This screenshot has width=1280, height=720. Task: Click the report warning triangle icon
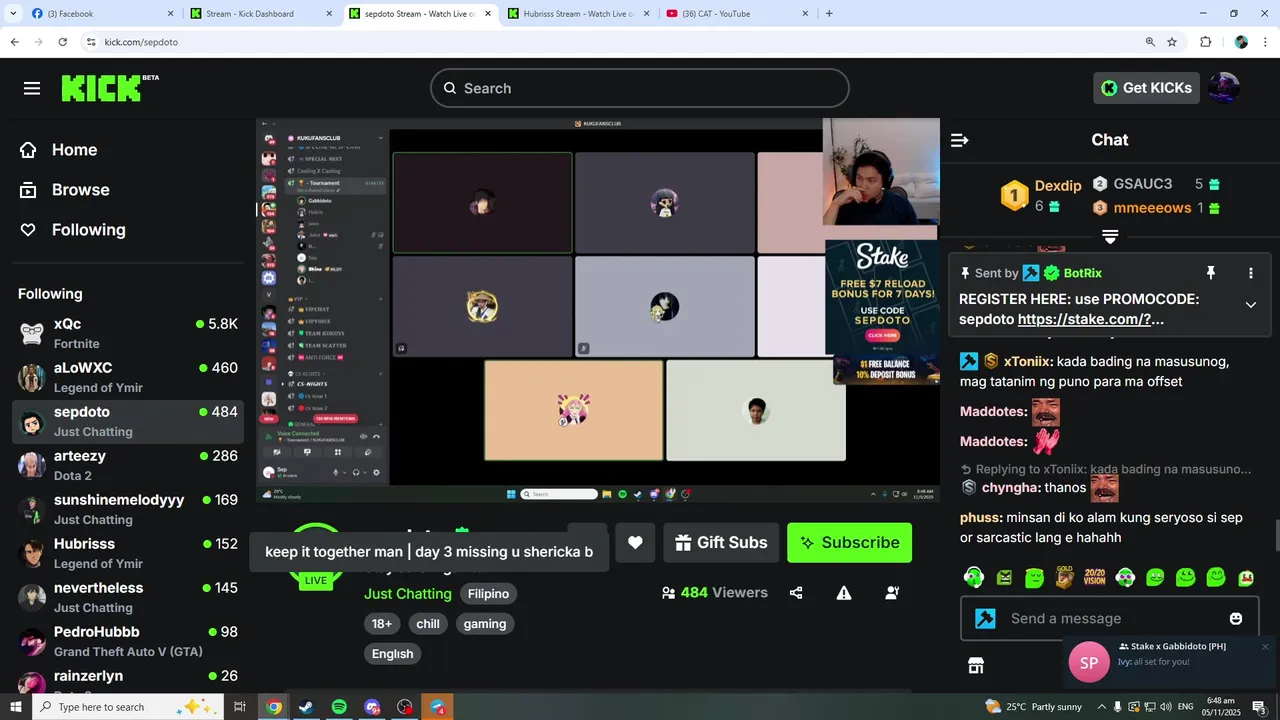point(844,593)
